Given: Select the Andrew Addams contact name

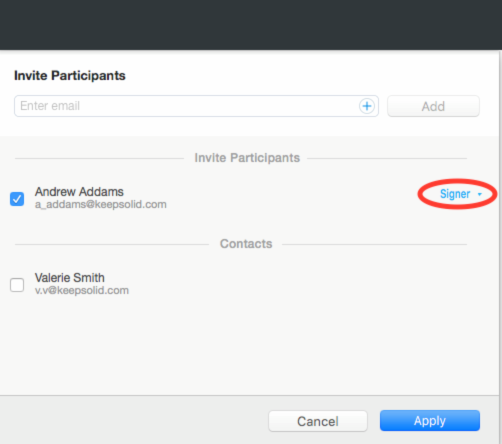Looking at the screenshot, I should tap(79, 192).
